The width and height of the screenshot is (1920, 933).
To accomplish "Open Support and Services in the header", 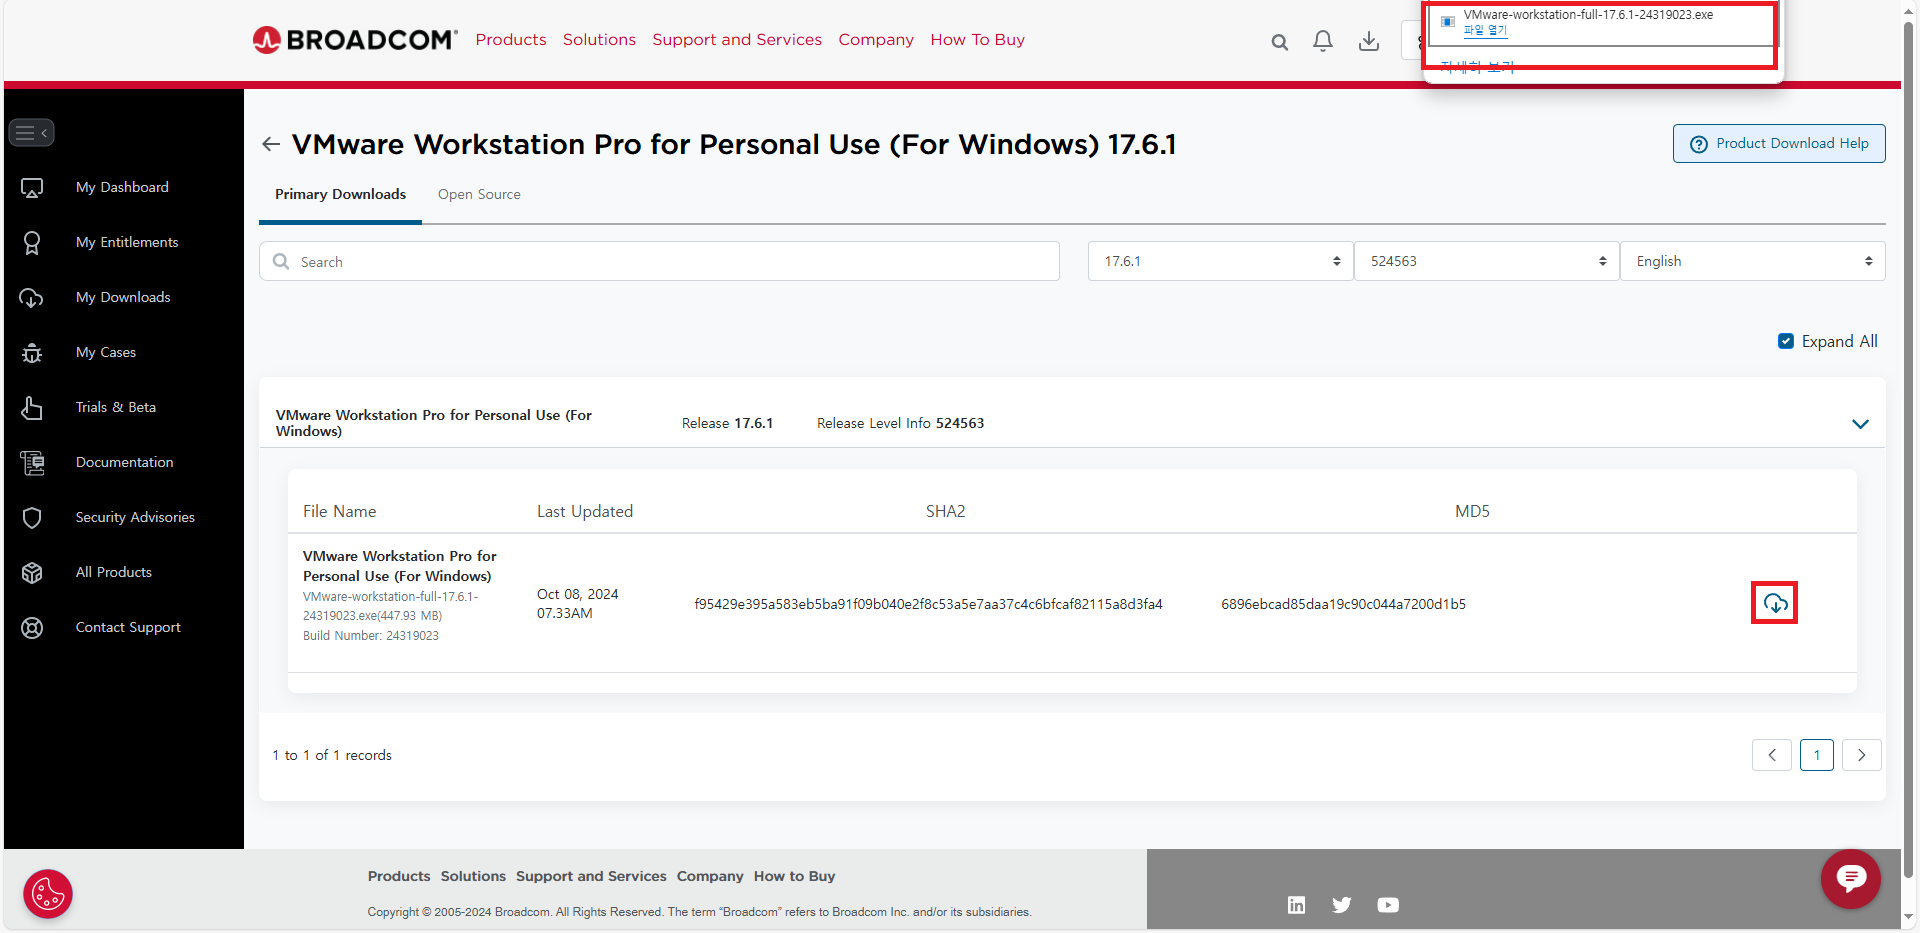I will pos(737,40).
